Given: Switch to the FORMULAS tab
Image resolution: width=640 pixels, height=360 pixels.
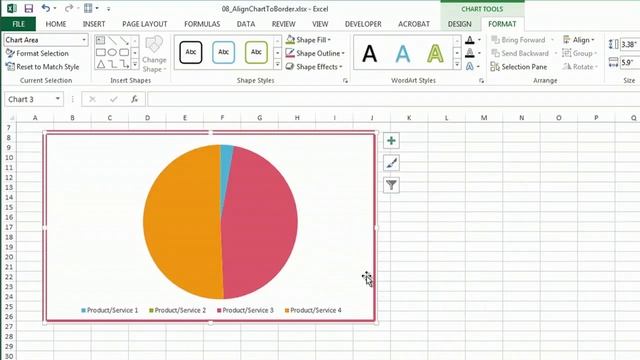Looking at the screenshot, I should (202, 24).
